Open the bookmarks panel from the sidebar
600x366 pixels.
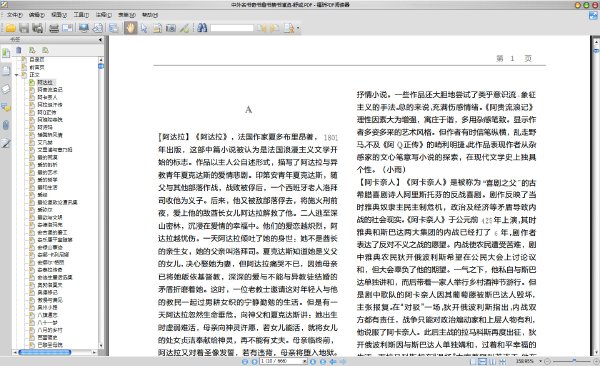6,53
